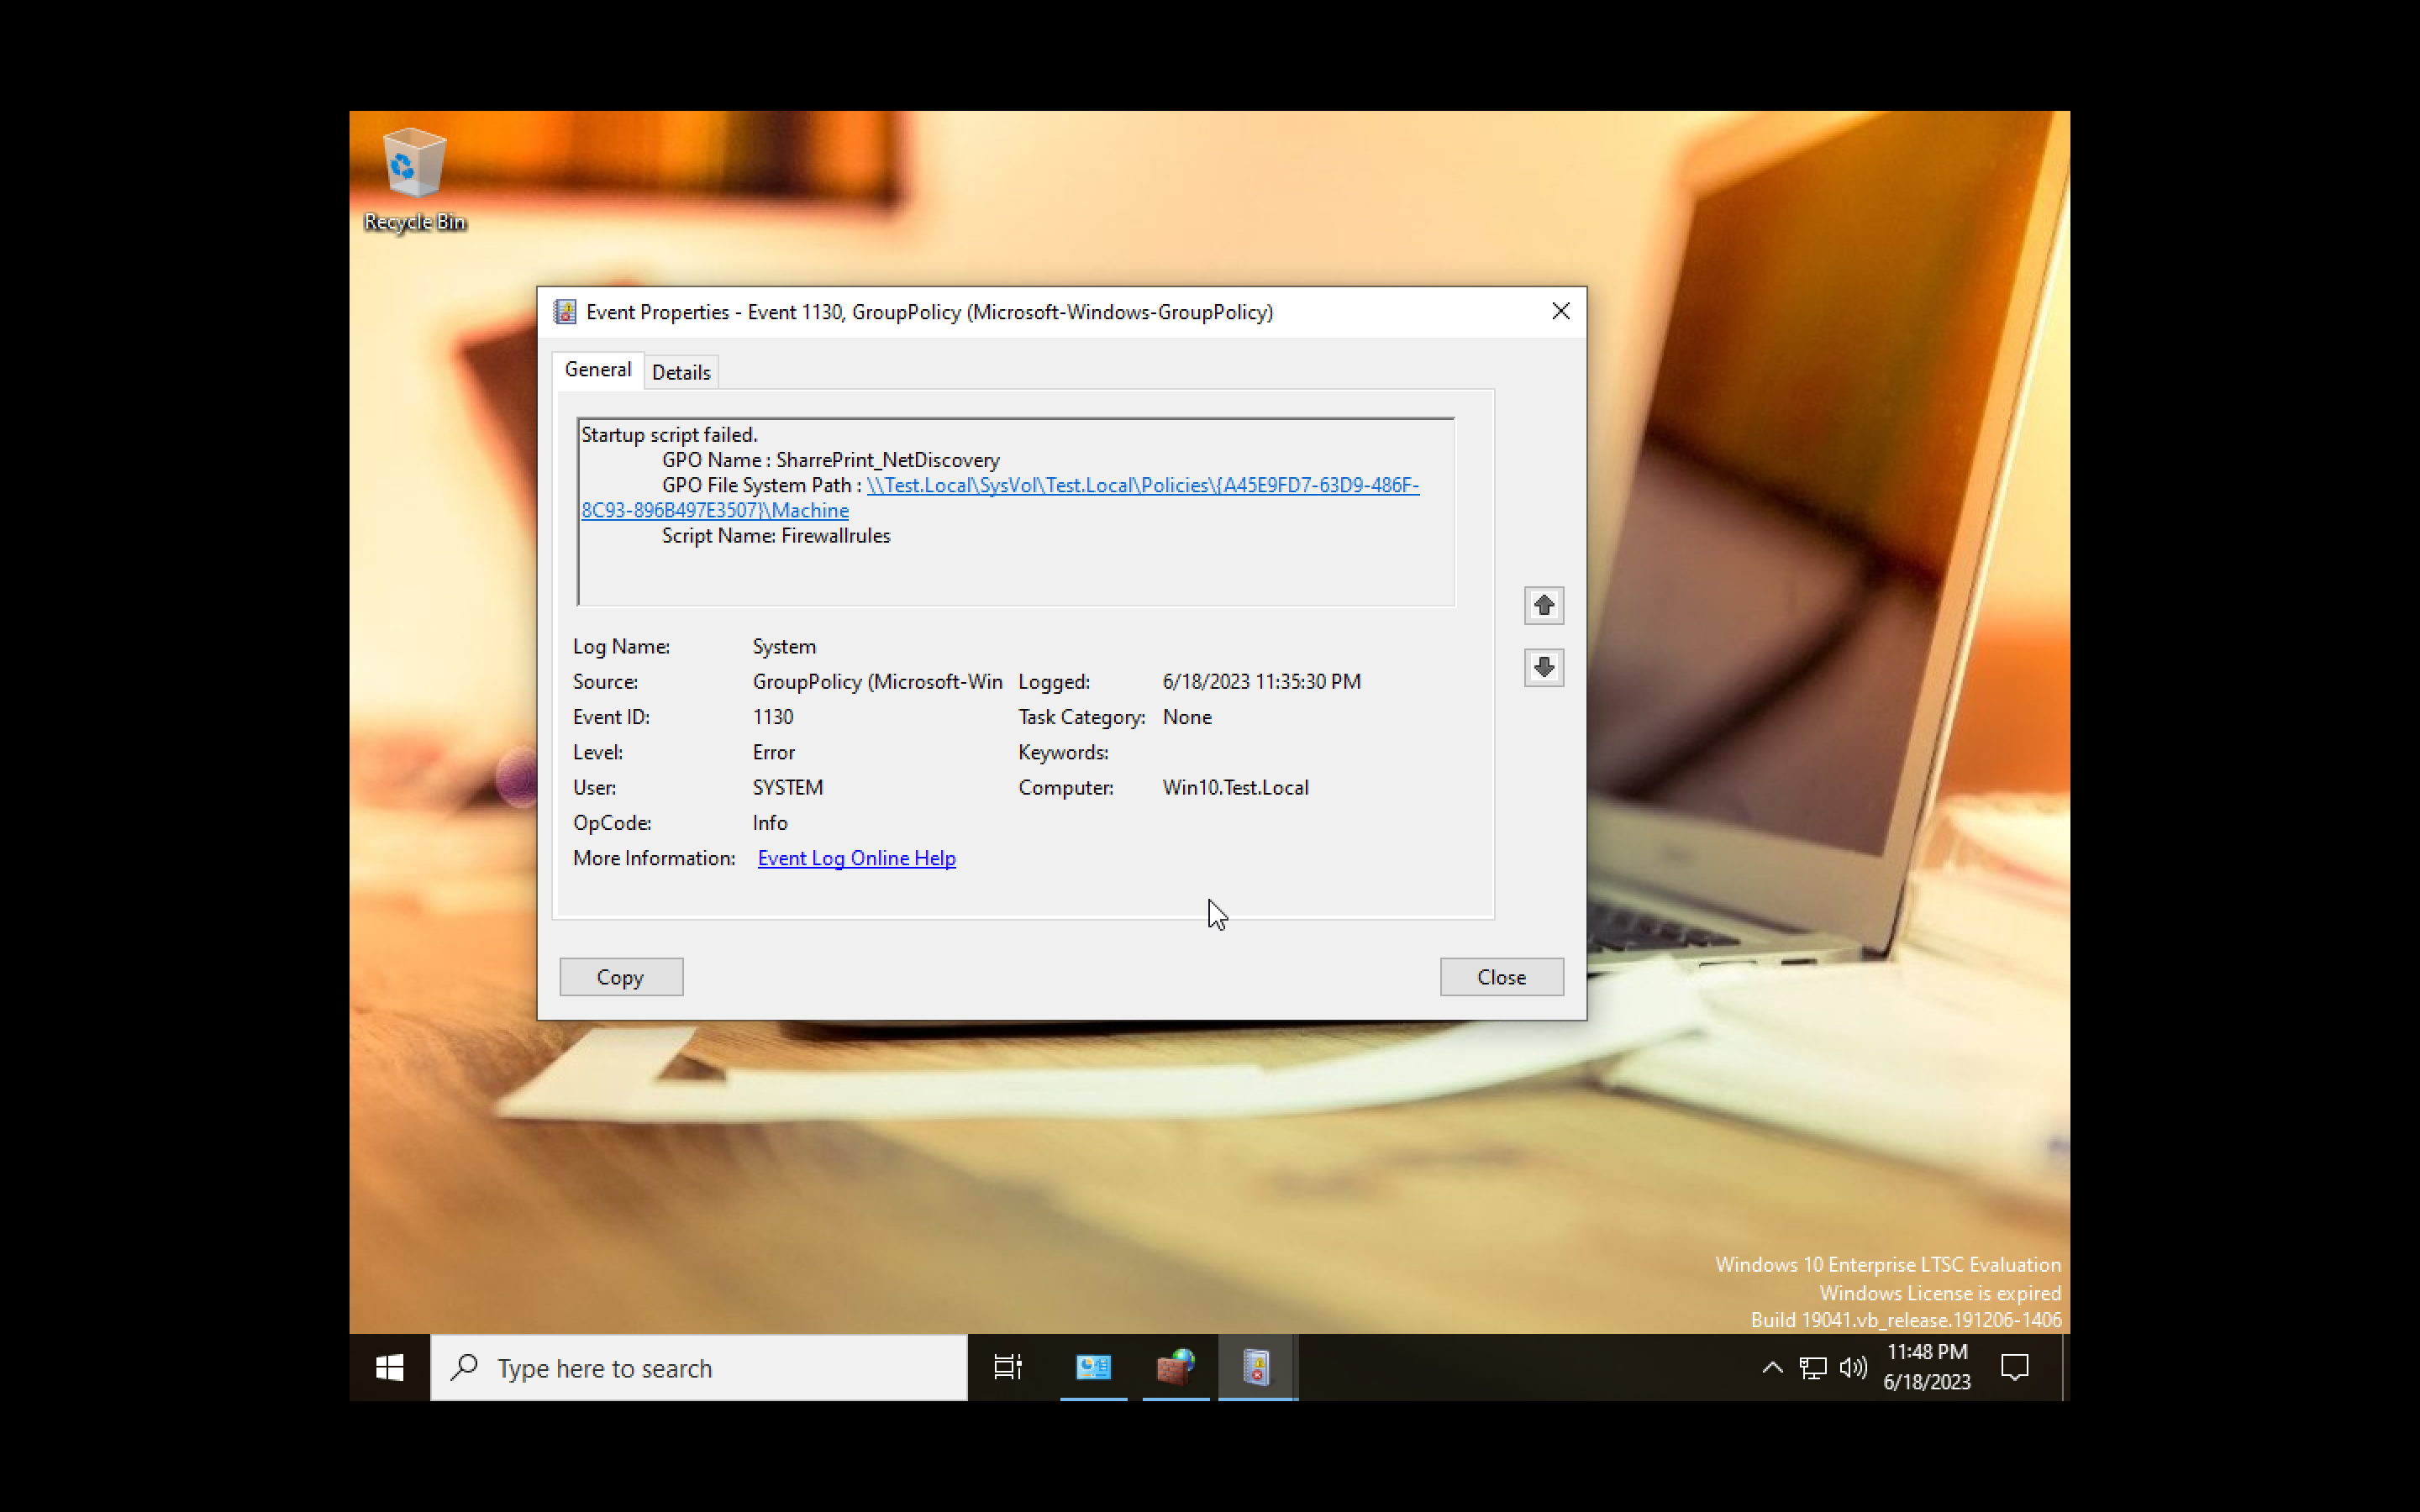This screenshot has width=2420, height=1512.
Task: Open the Event Log Online Help link
Action: click(x=856, y=858)
